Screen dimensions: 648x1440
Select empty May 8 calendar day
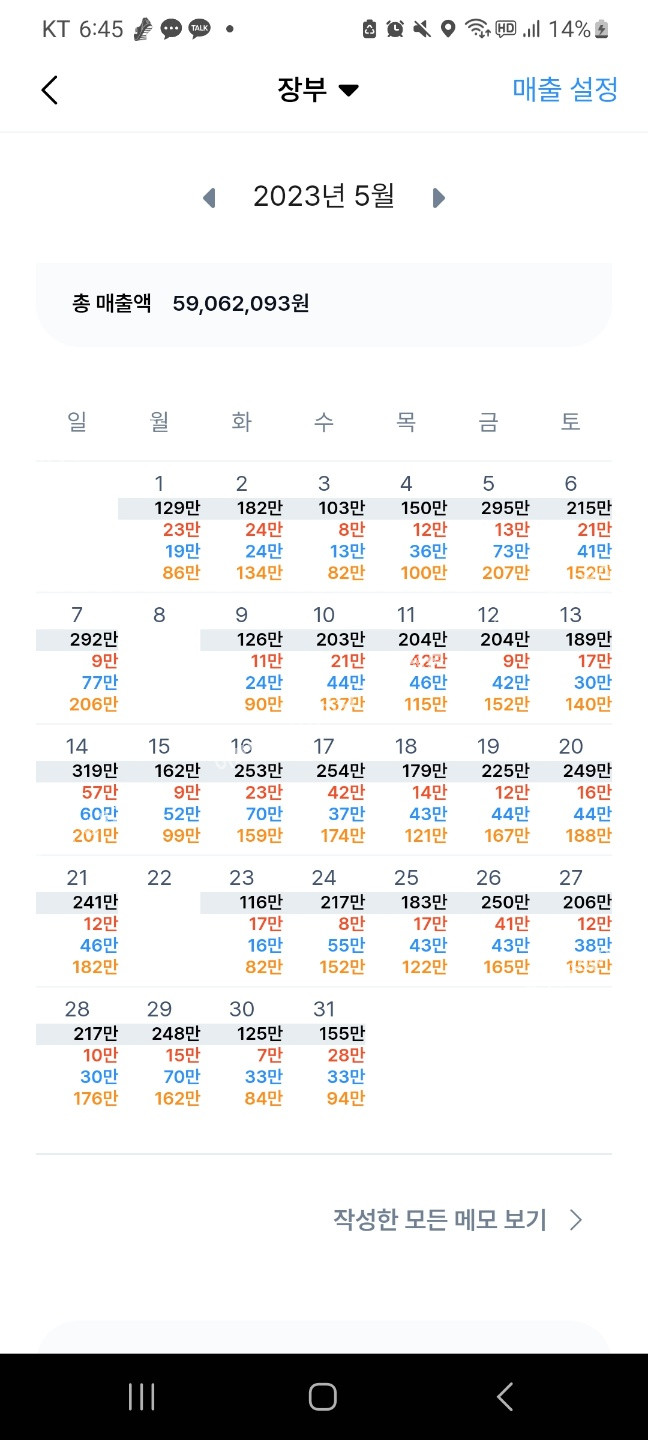click(159, 658)
